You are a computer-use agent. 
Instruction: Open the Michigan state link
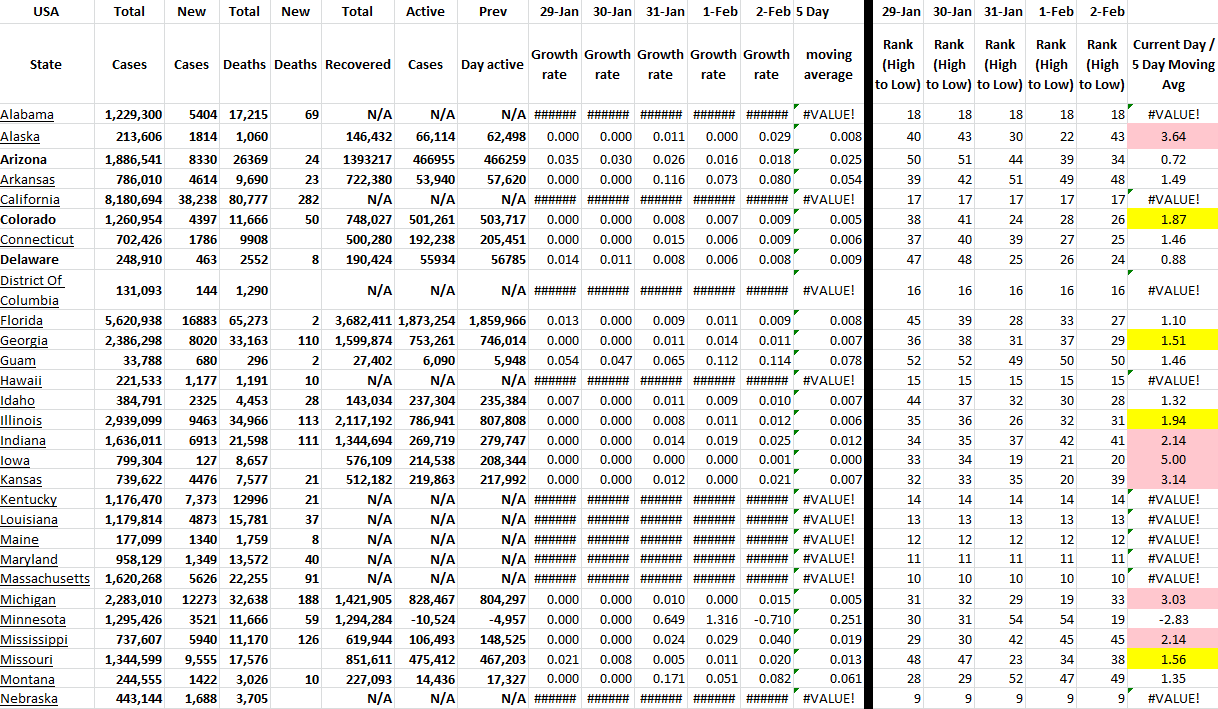click(28, 600)
